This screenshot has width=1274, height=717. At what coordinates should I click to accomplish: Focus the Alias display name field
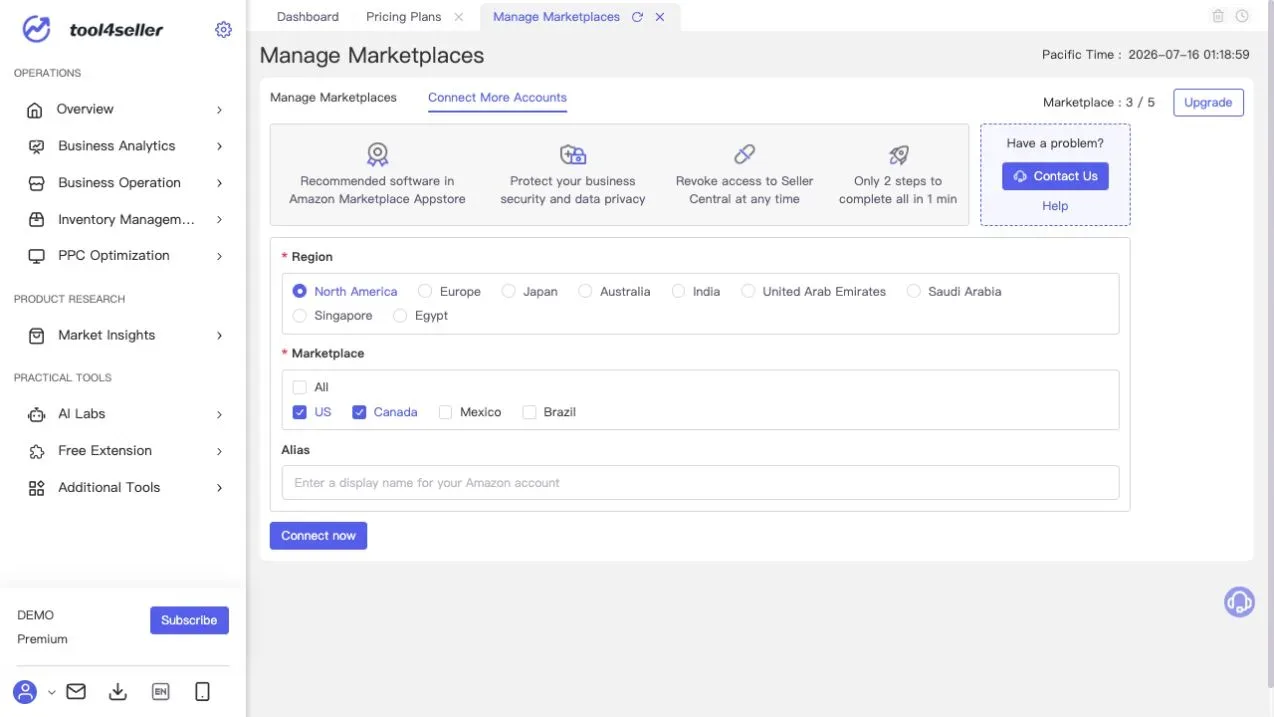tap(700, 483)
